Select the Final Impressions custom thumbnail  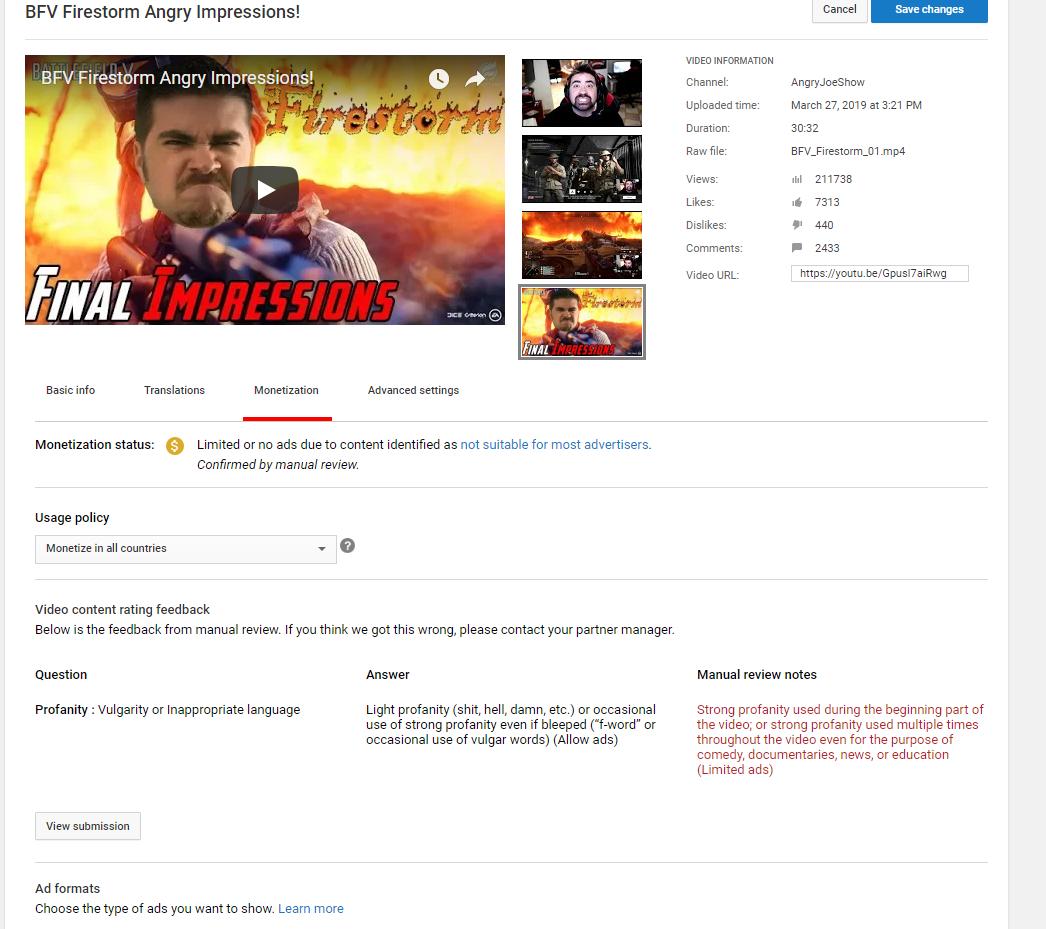coord(582,322)
